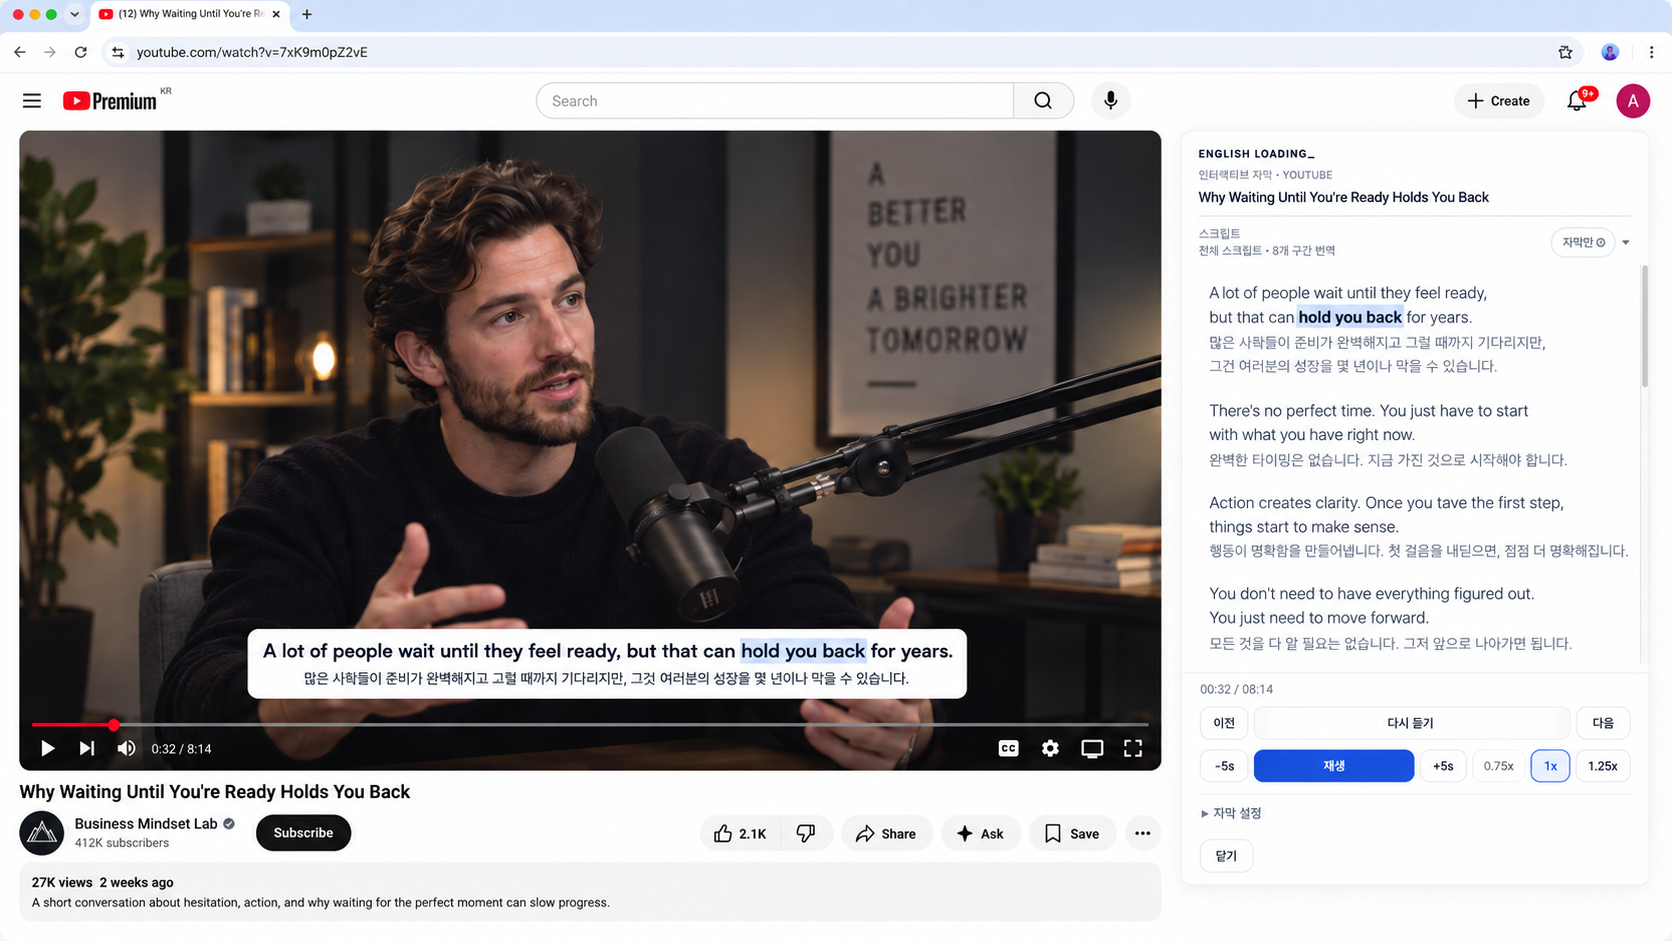Viewport: 1672px width, 941px height.
Task: Mute the video volume icon
Action: [126, 748]
